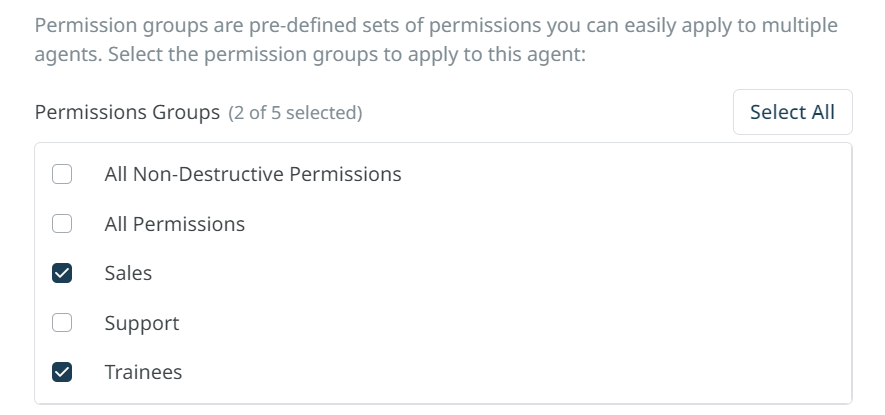Tick the Support permission group checkbox
Viewport: 885px width, 415px height.
point(62,323)
